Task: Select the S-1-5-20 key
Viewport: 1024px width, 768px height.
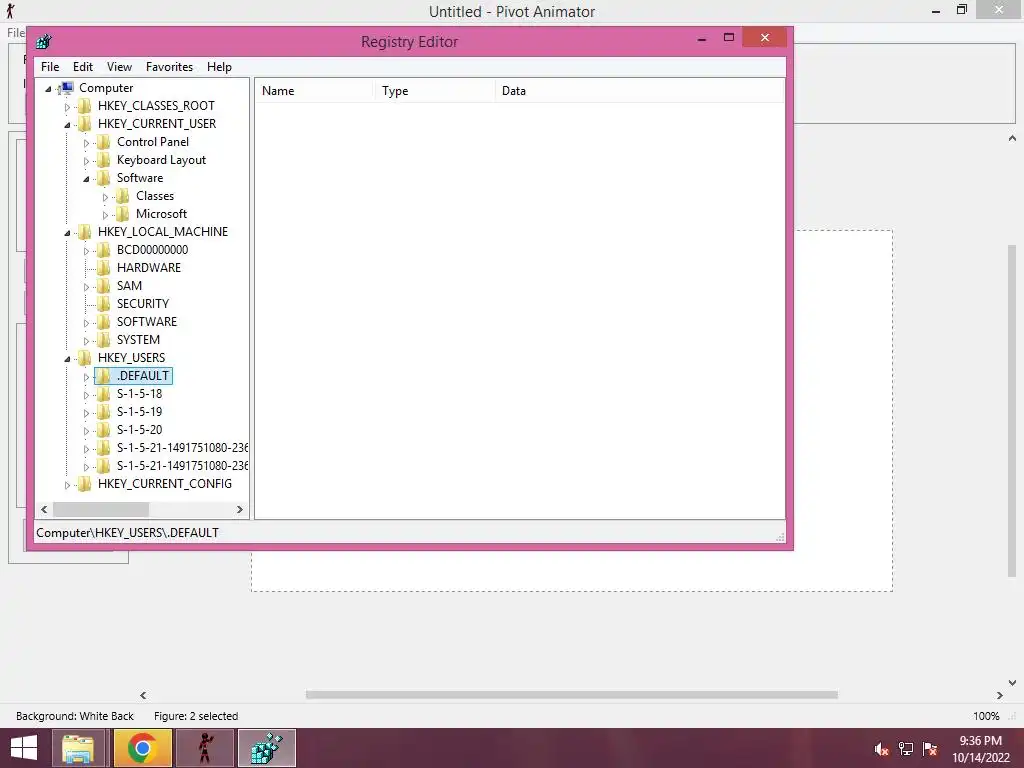Action: point(139,430)
